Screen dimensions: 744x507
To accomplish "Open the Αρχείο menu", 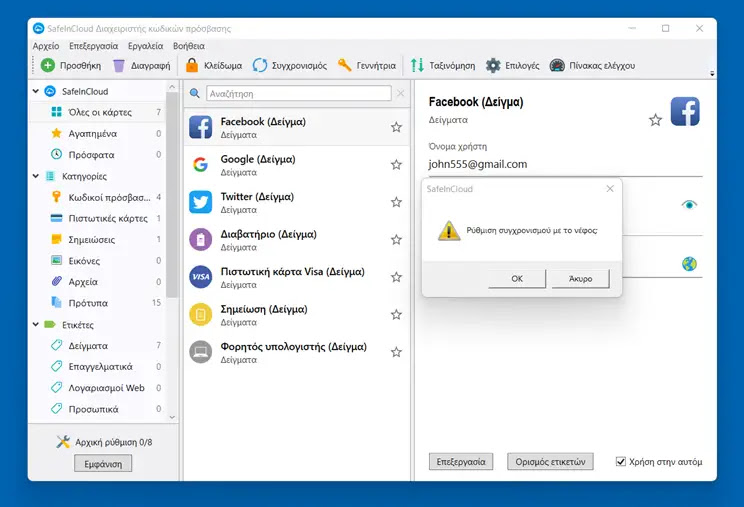I will coord(46,46).
